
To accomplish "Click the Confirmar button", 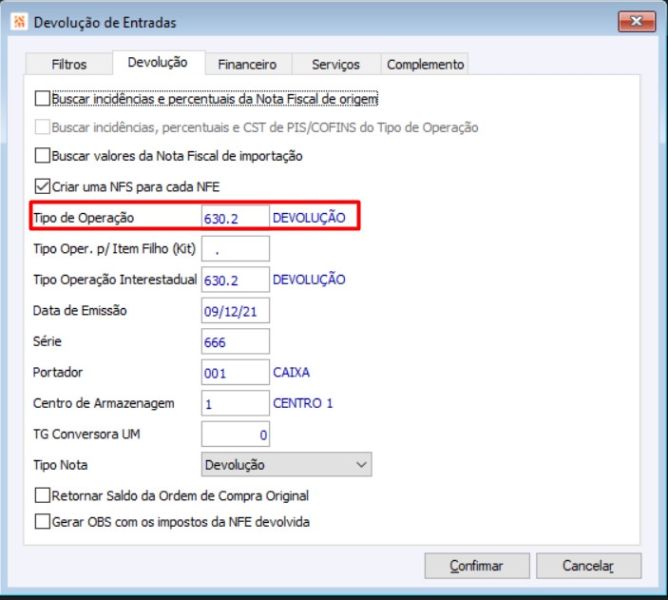I will click(477, 565).
